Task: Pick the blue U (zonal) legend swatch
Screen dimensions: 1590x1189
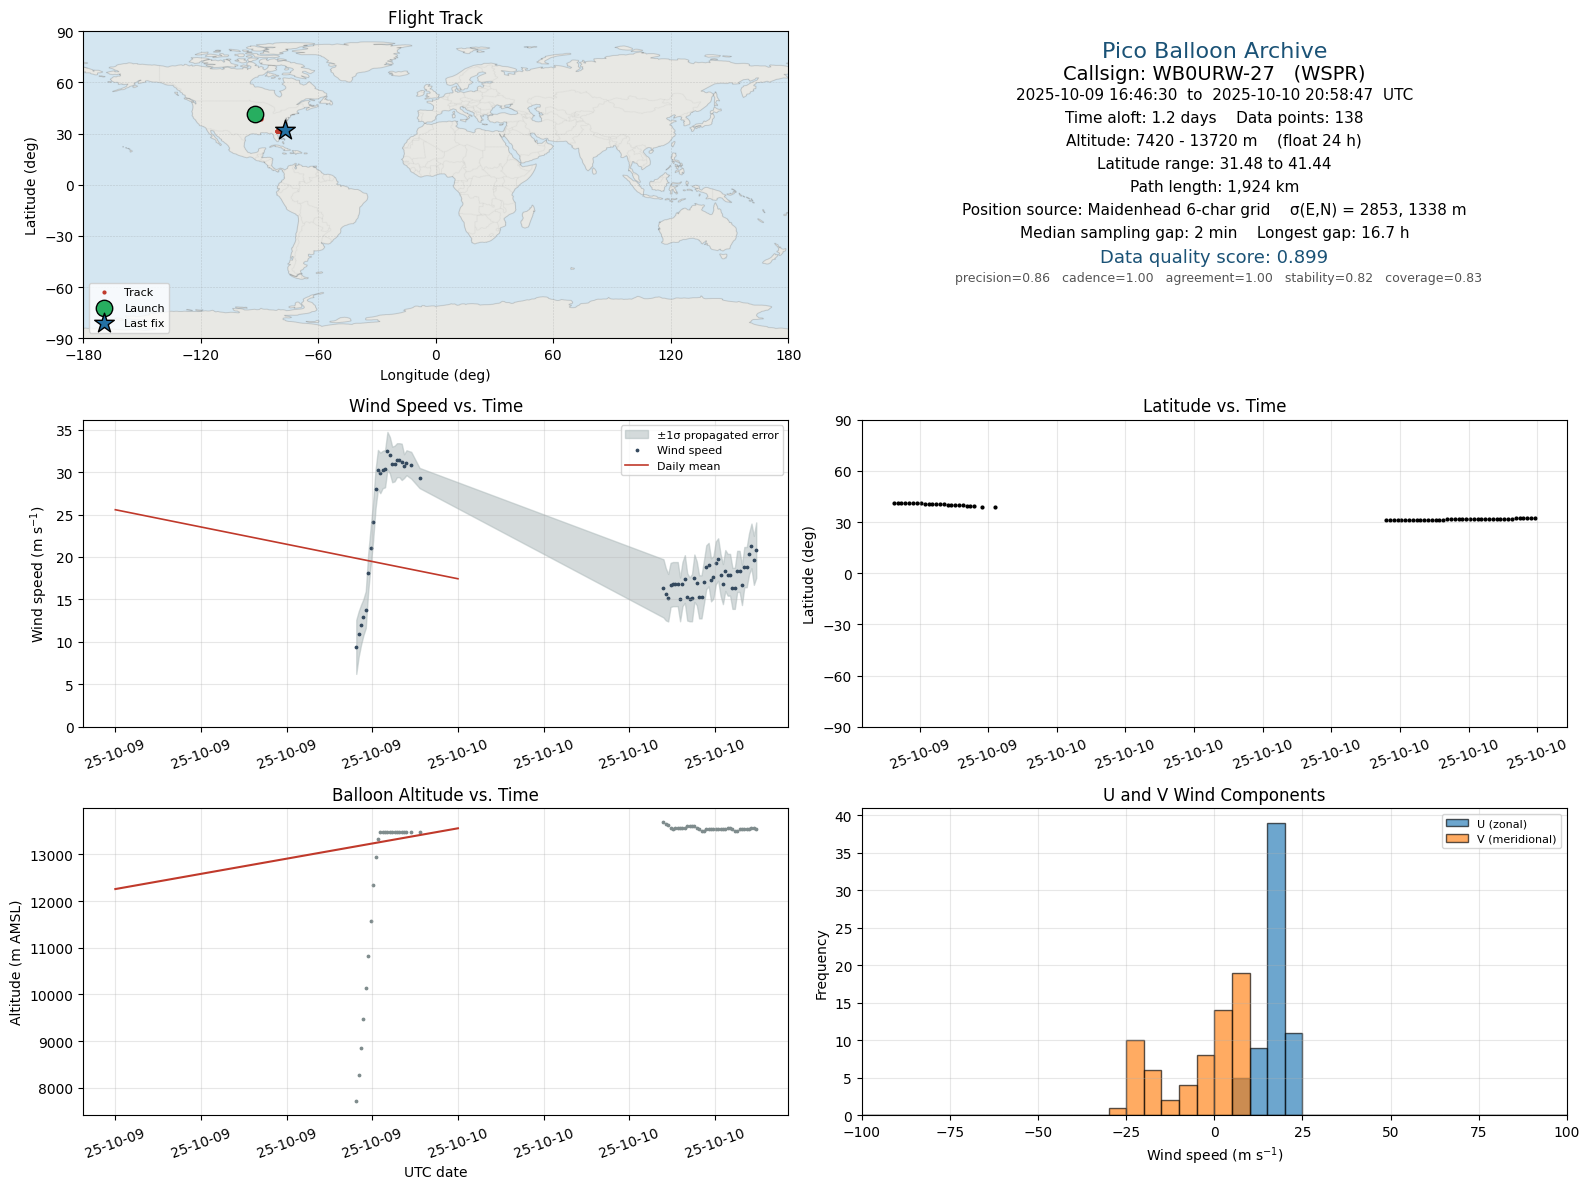Action: click(1457, 824)
